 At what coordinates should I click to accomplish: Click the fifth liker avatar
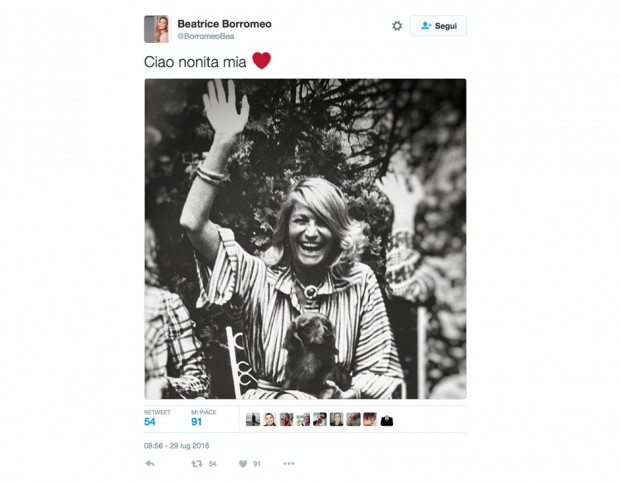pyautogui.click(x=320, y=419)
